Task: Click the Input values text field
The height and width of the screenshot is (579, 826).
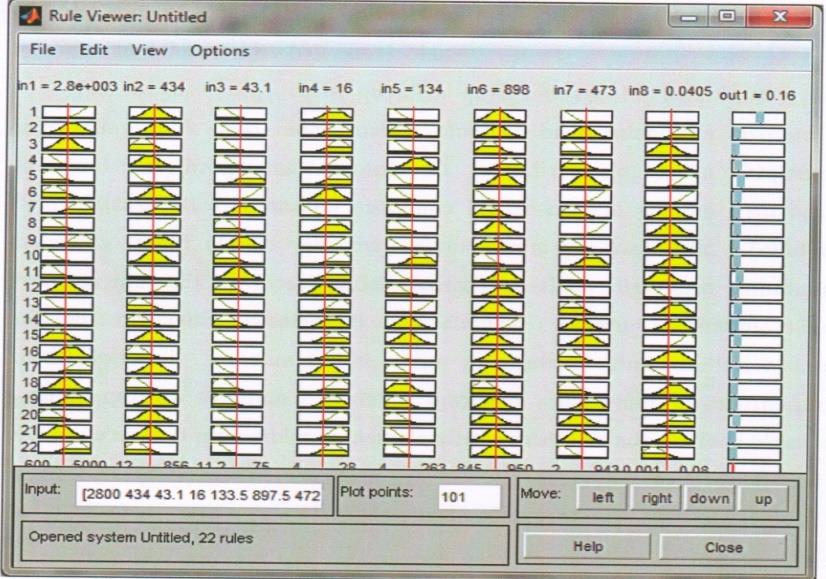Action: [x=199, y=496]
